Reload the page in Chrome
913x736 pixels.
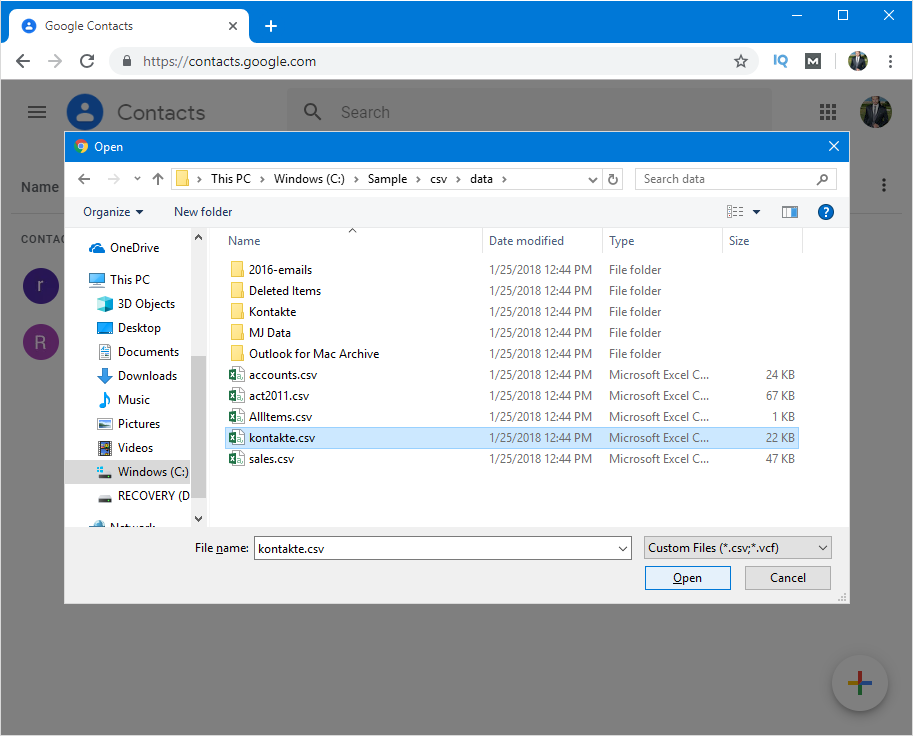point(87,61)
